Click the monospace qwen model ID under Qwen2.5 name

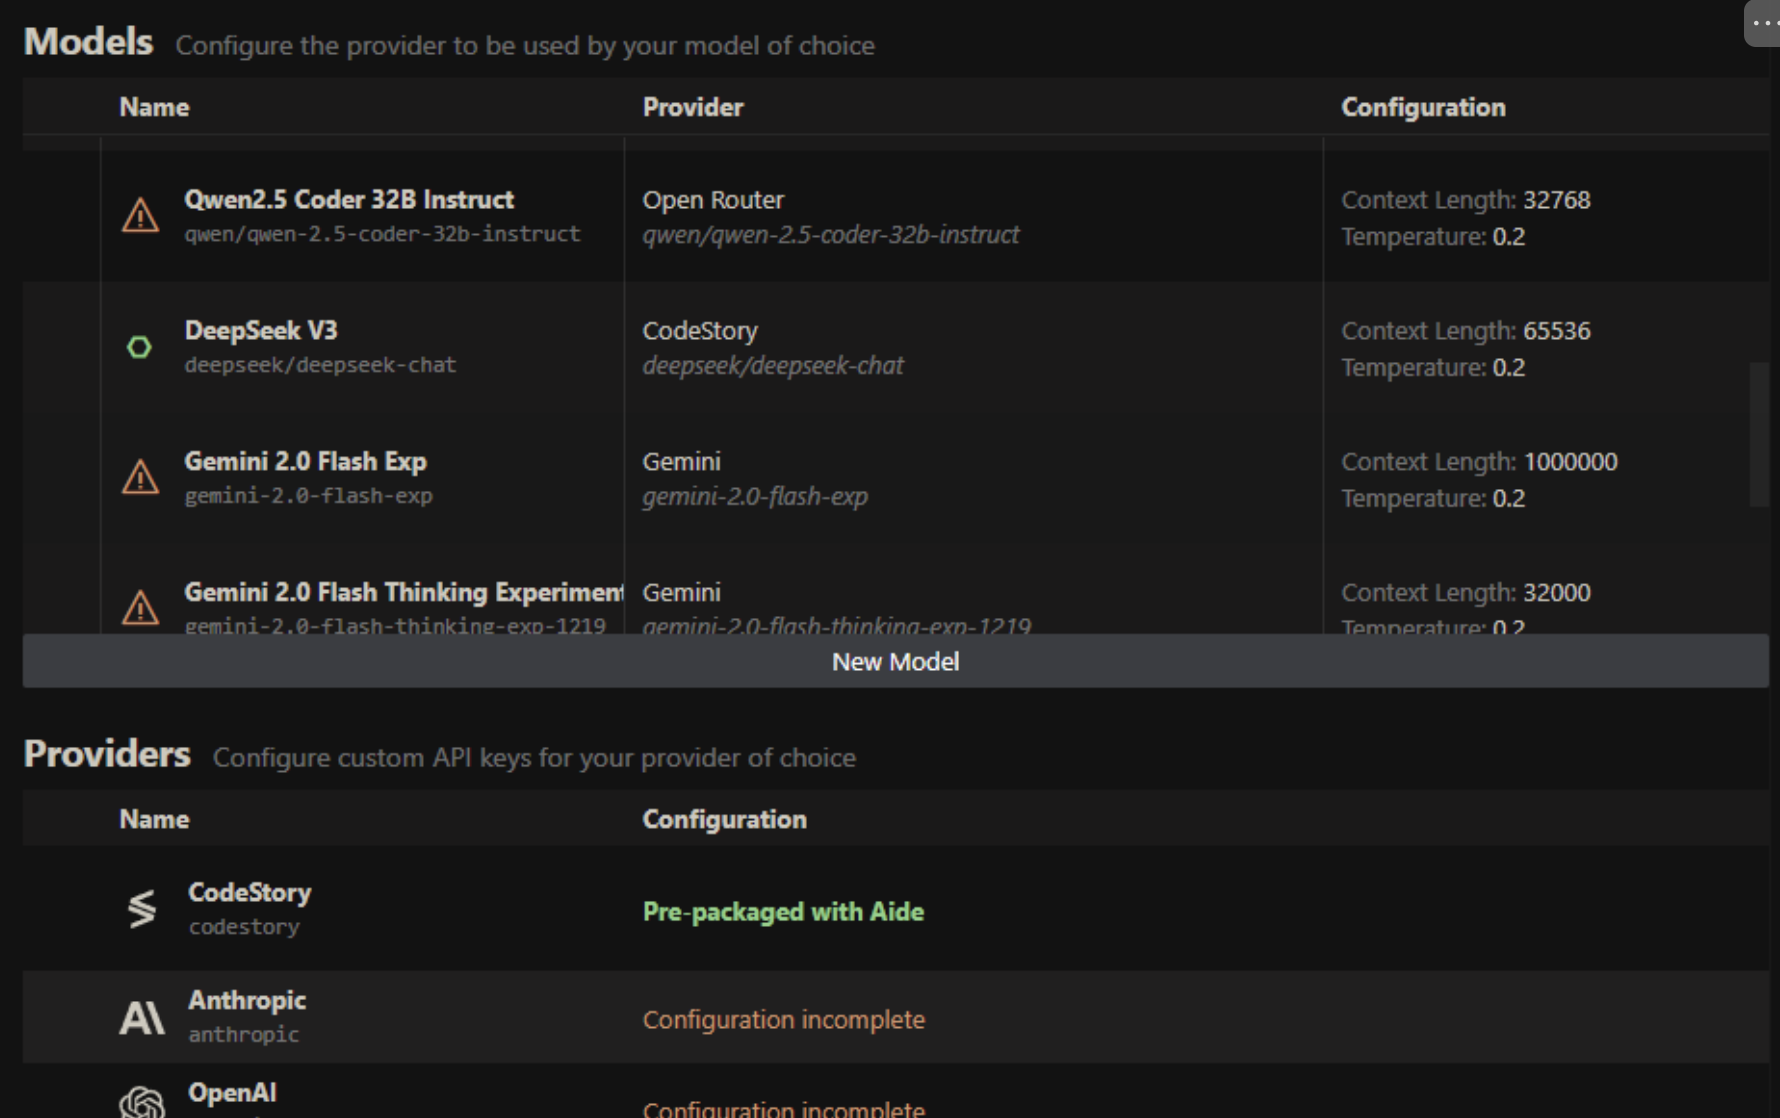(382, 233)
